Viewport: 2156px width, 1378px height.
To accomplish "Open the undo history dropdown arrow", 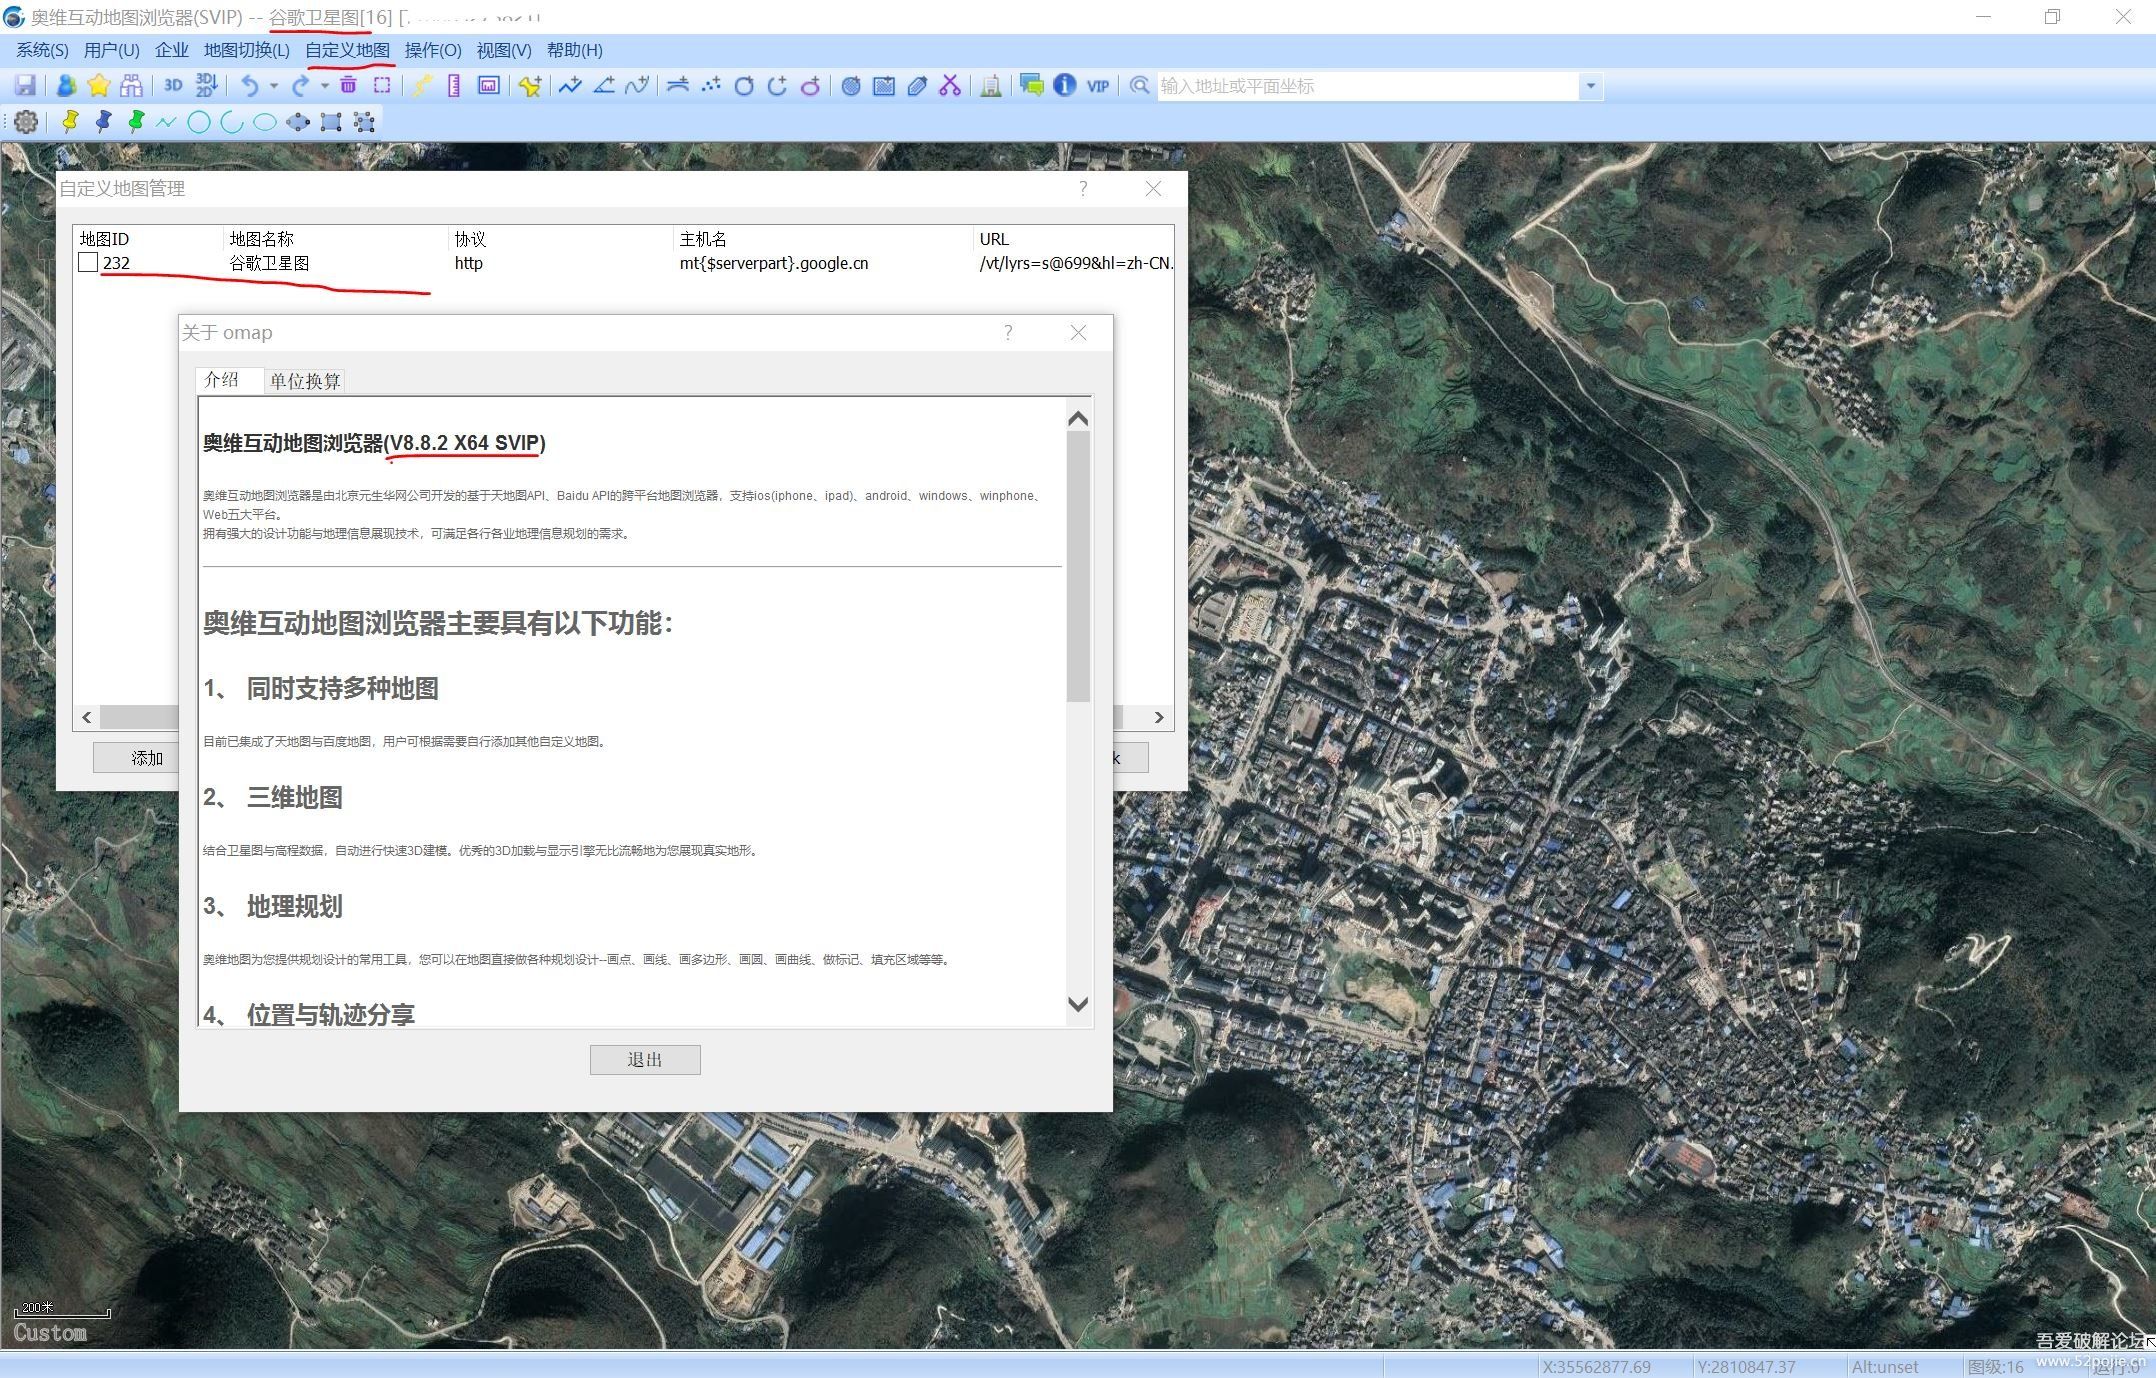I will tap(274, 86).
